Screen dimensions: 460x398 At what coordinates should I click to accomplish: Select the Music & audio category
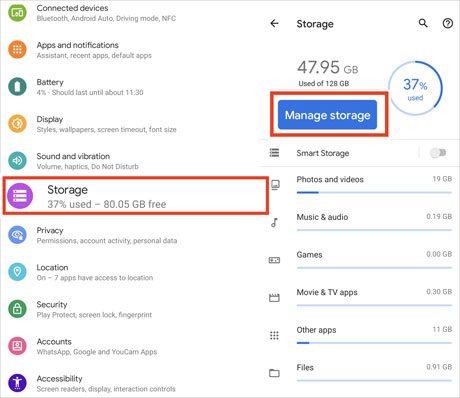(360, 222)
